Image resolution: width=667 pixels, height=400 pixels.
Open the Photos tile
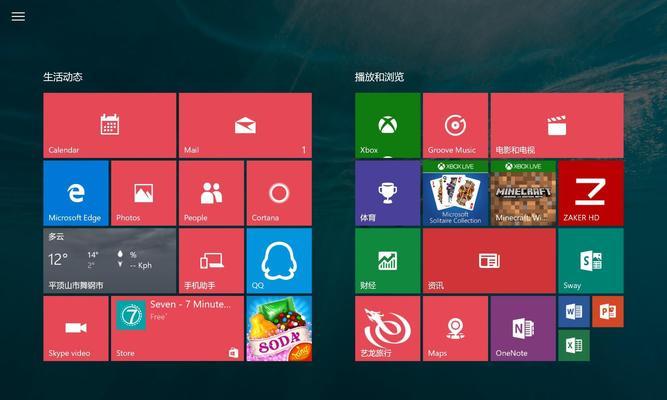(143, 193)
